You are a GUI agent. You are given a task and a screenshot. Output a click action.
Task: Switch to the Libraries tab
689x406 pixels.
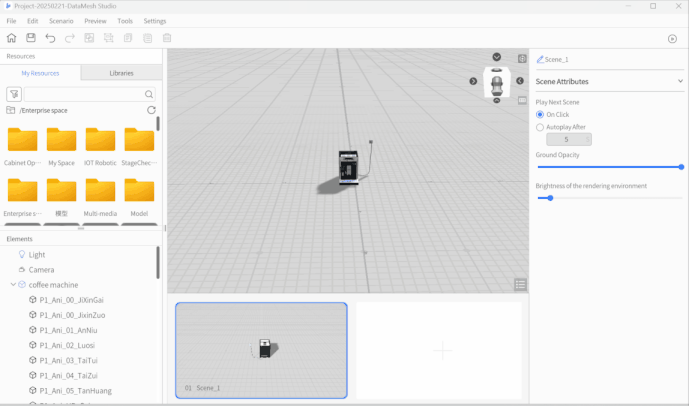pos(121,73)
